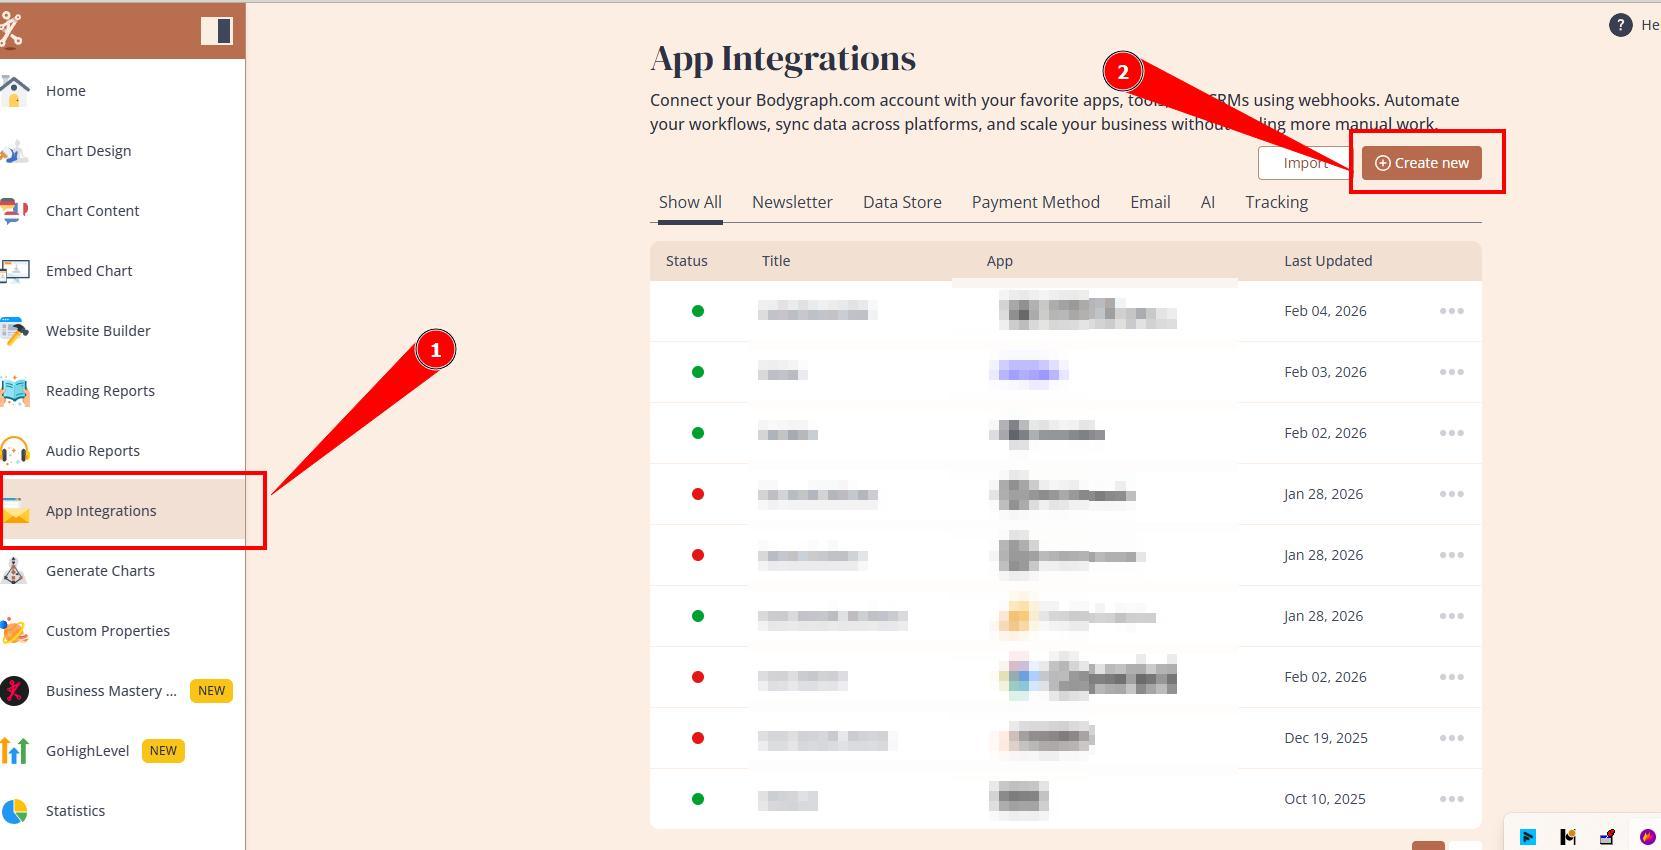Switch to the Tracking tab
Viewport: 1661px width, 850px height.
click(1276, 202)
